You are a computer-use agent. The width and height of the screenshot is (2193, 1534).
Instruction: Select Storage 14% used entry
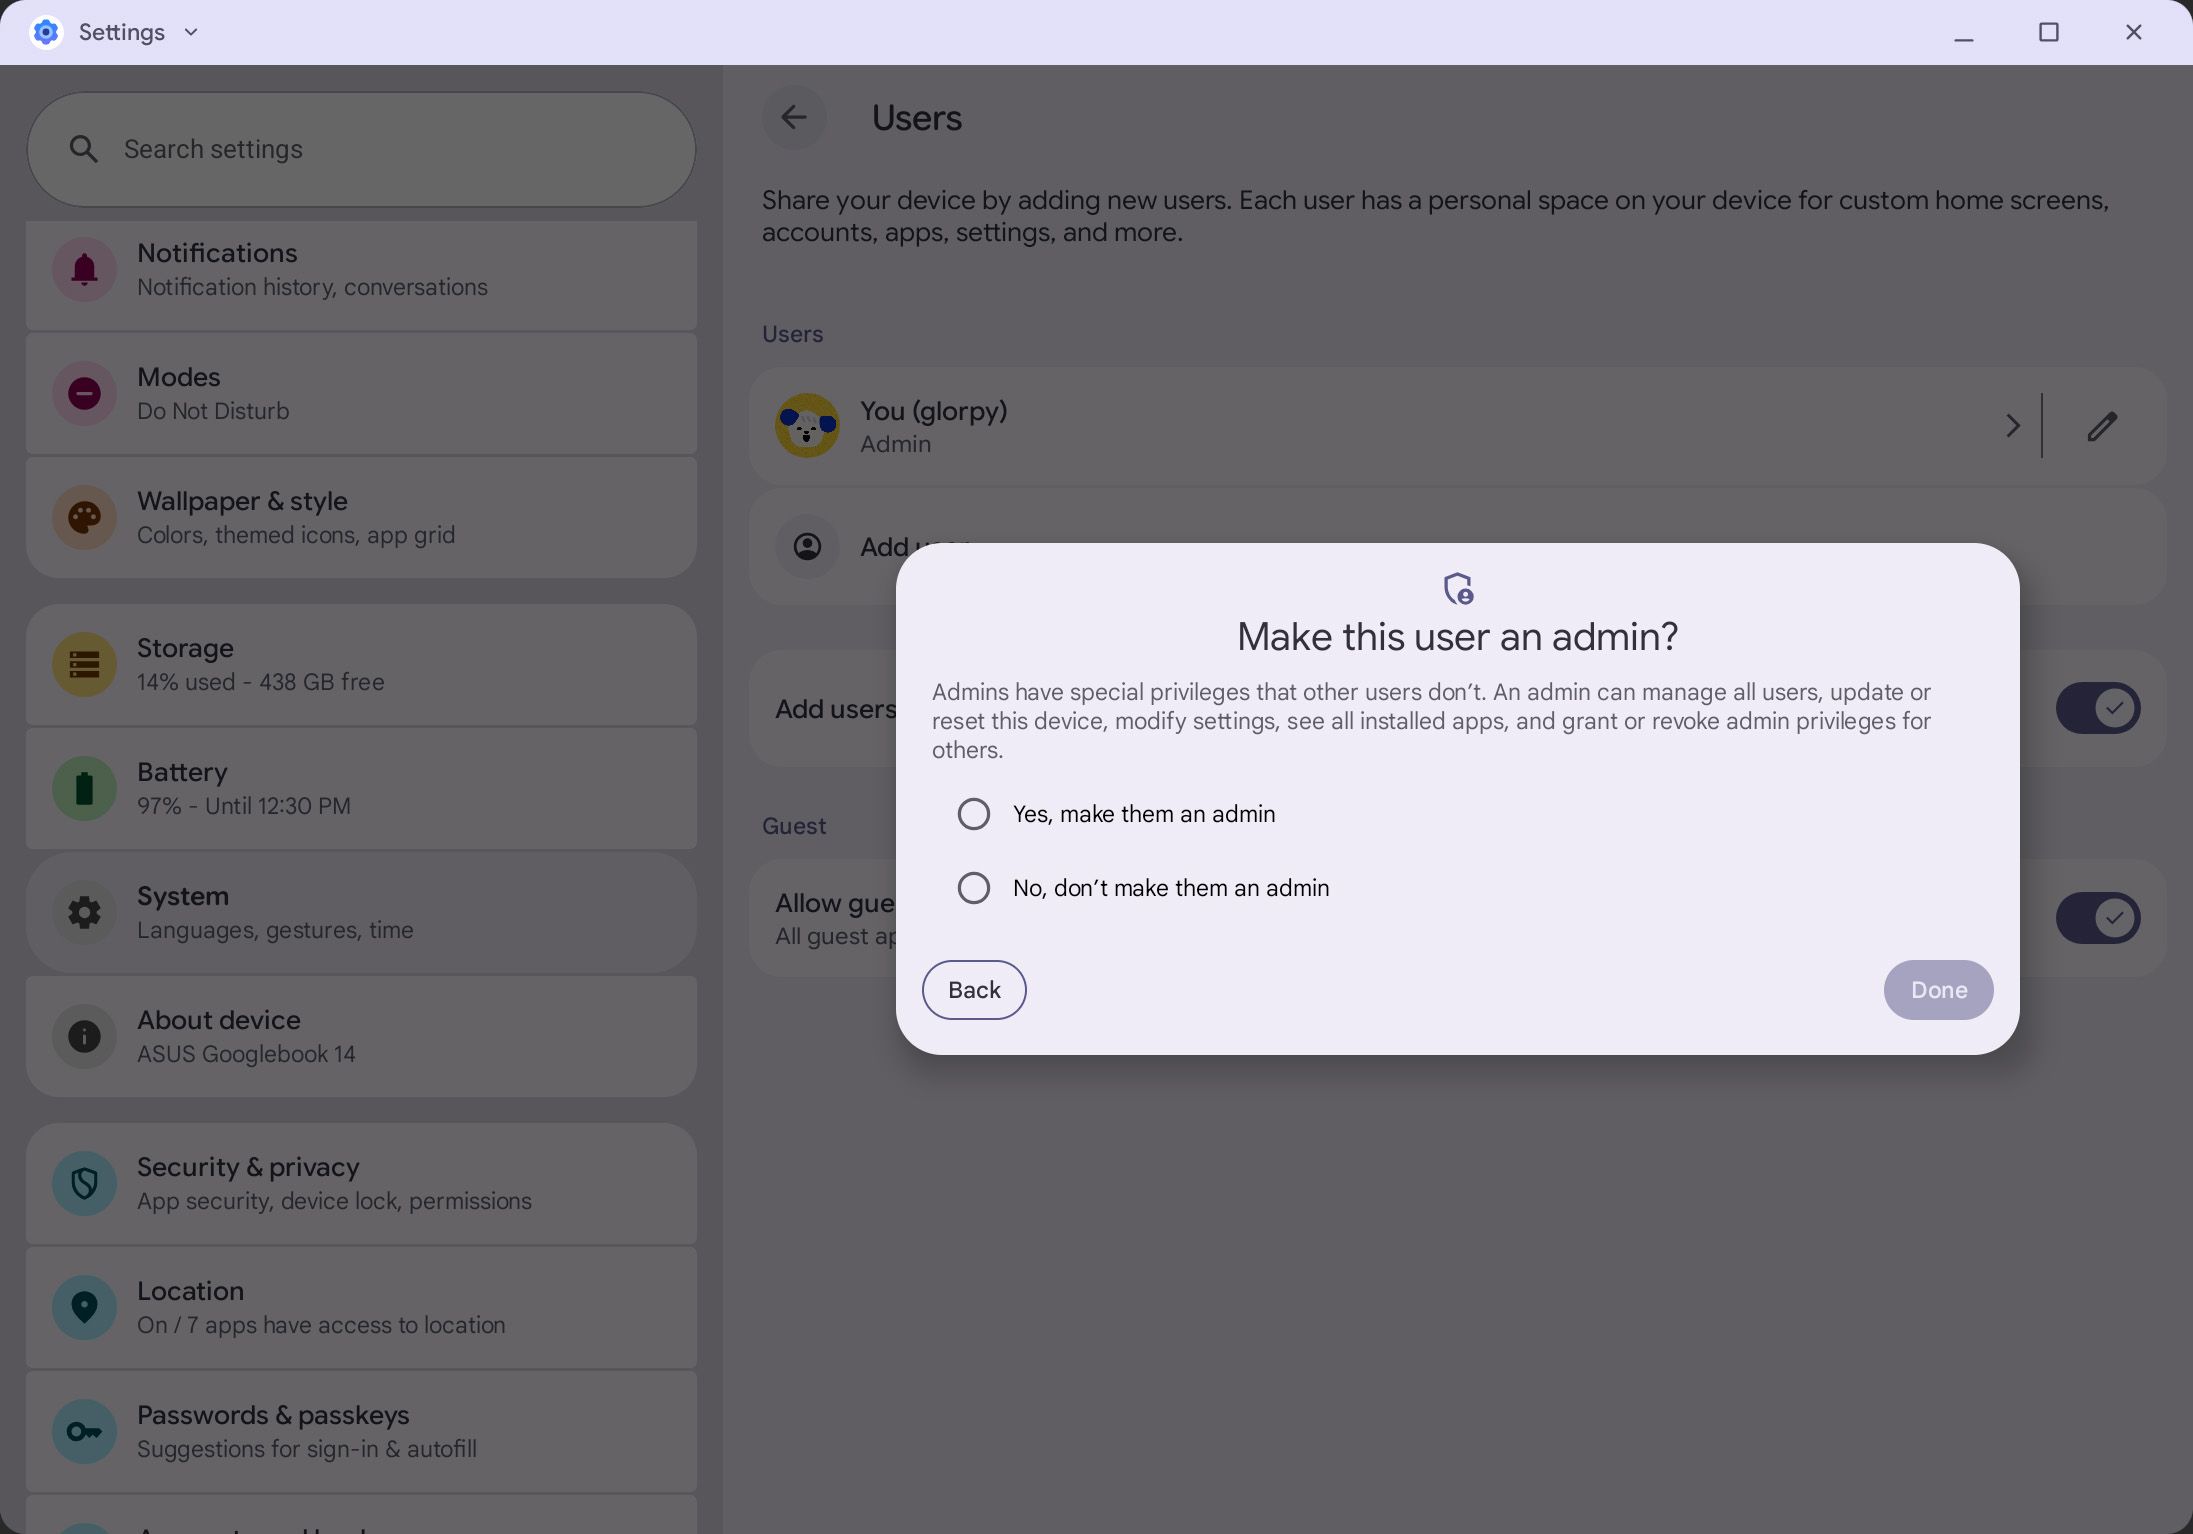pos(361,664)
